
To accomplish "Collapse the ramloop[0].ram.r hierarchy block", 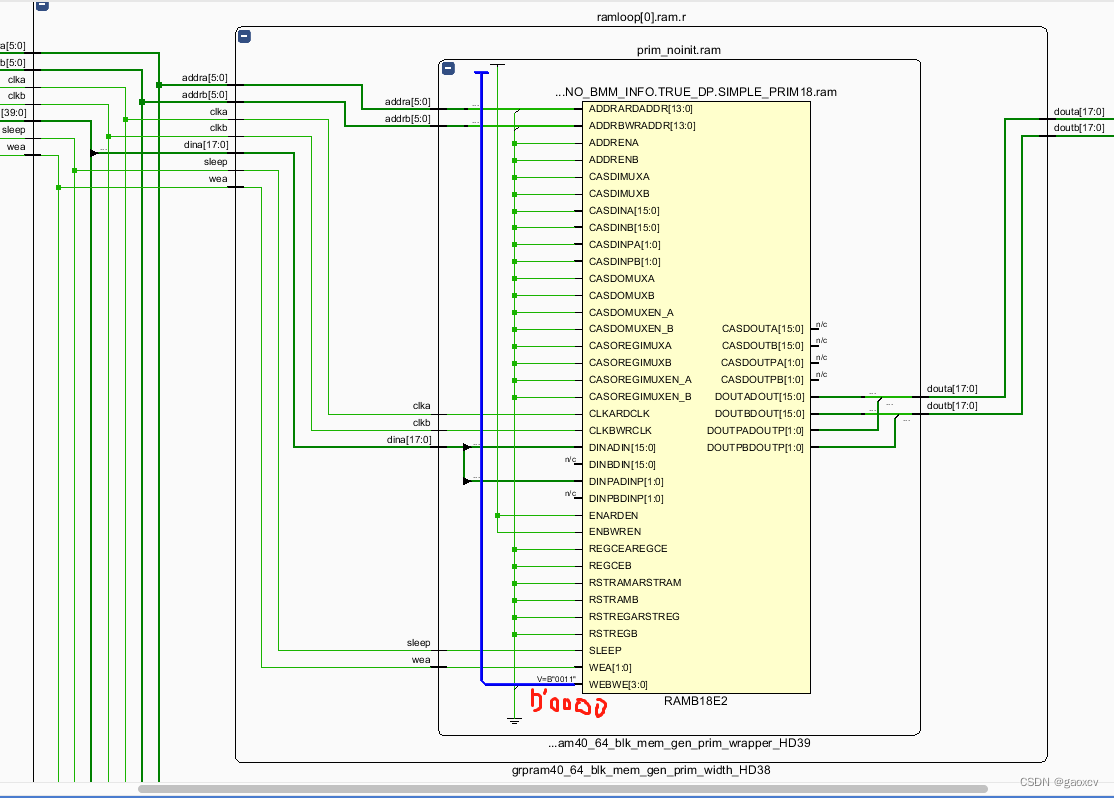I will point(41,6).
